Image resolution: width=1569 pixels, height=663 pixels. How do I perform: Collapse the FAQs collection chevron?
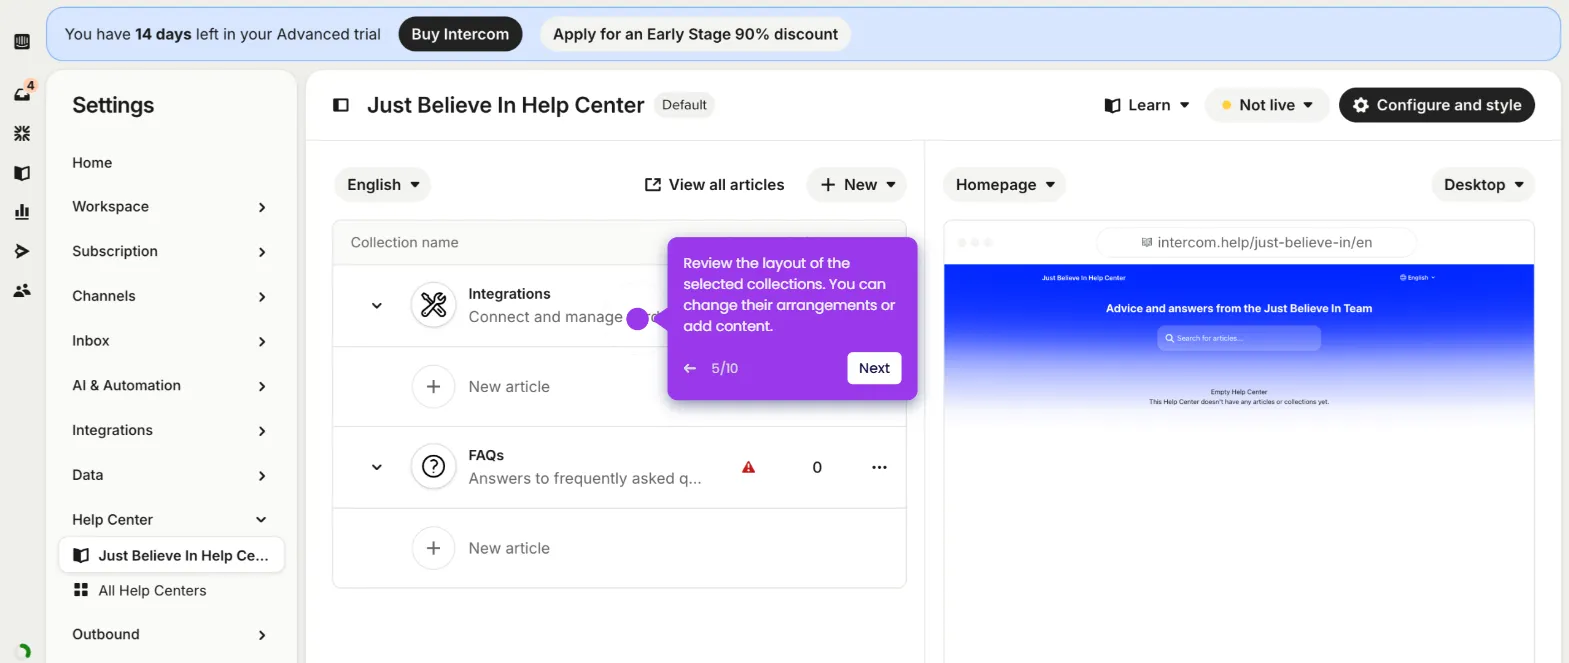coord(377,467)
